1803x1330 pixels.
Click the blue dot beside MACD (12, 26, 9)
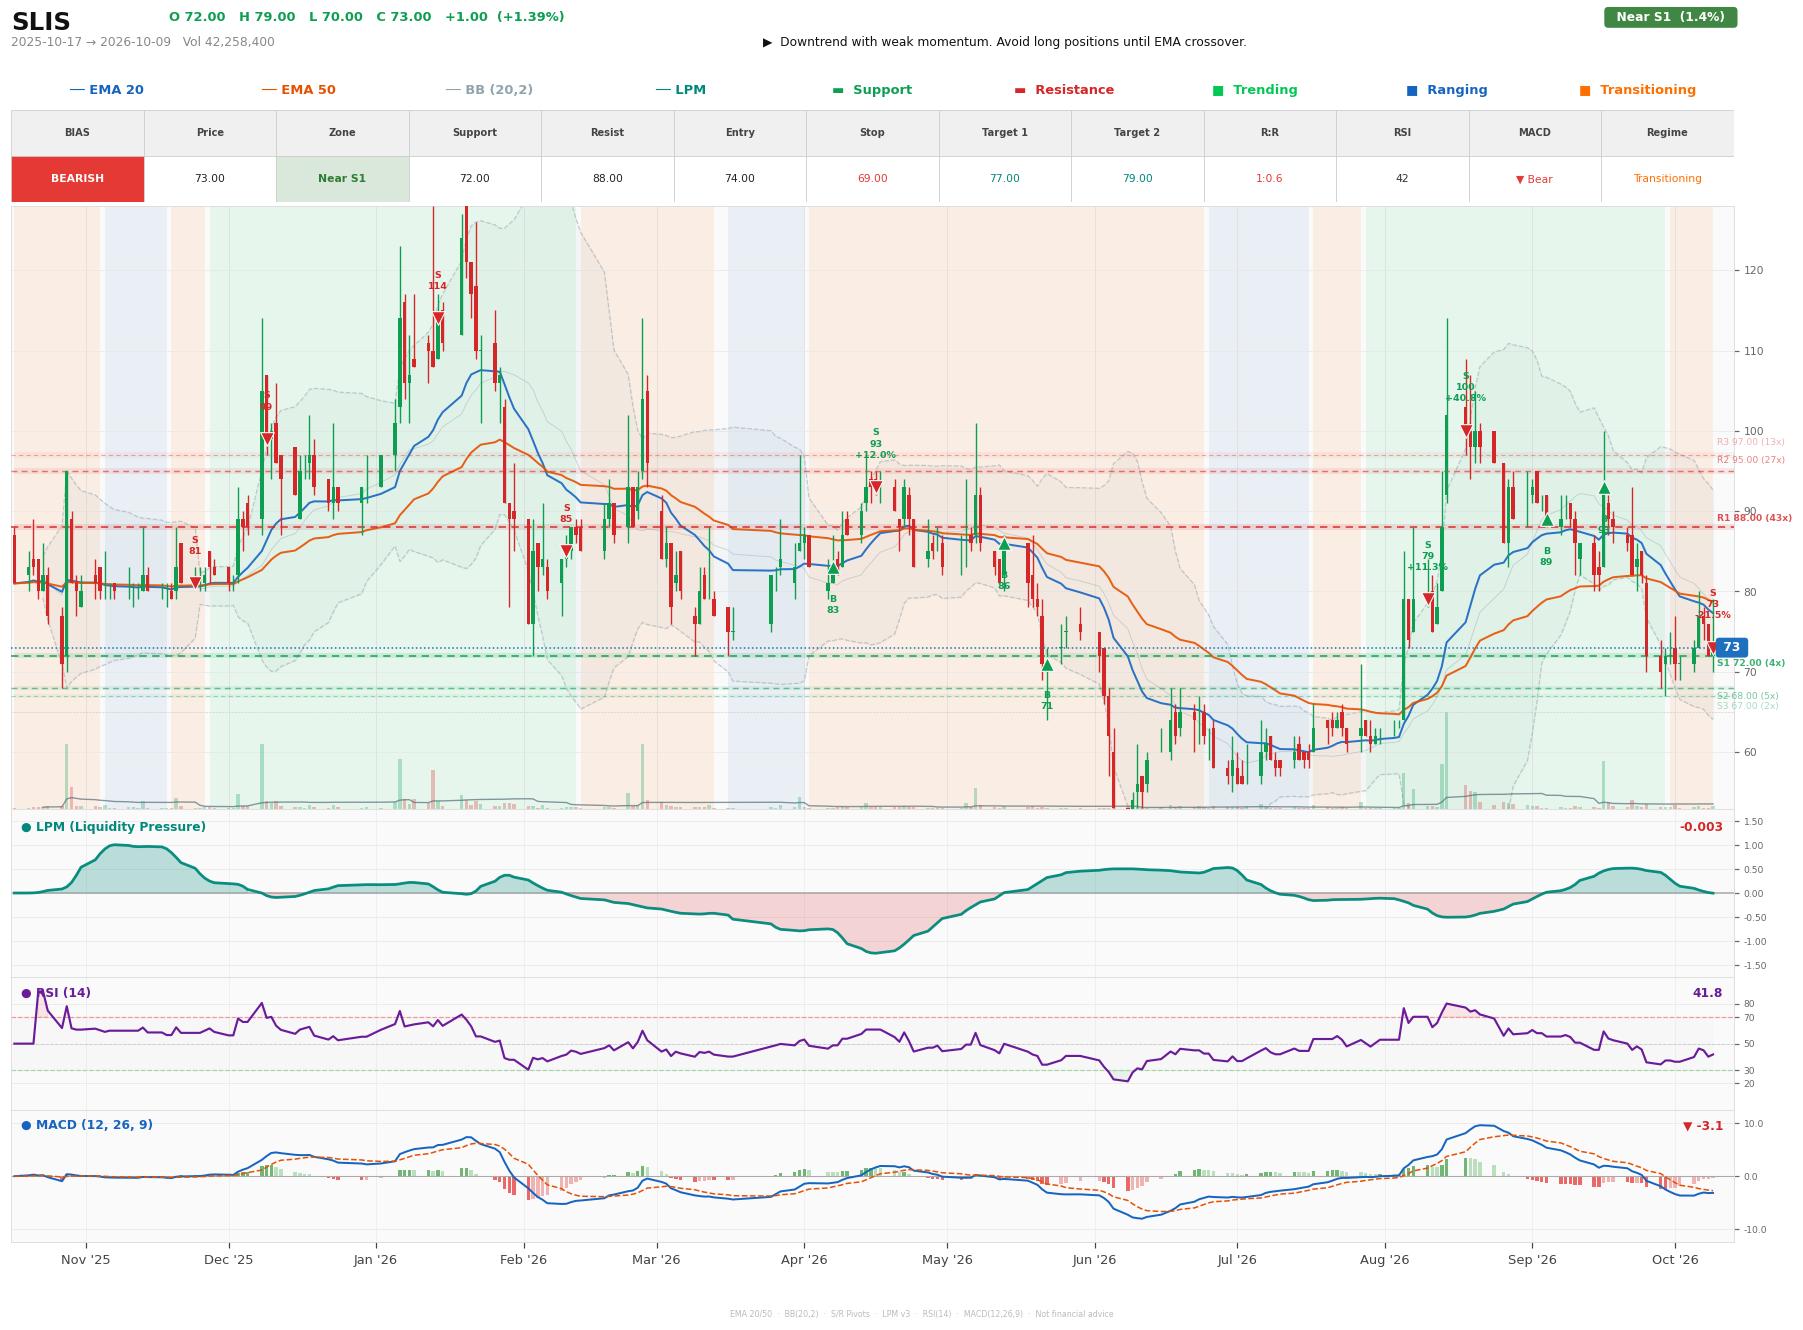point(26,1125)
